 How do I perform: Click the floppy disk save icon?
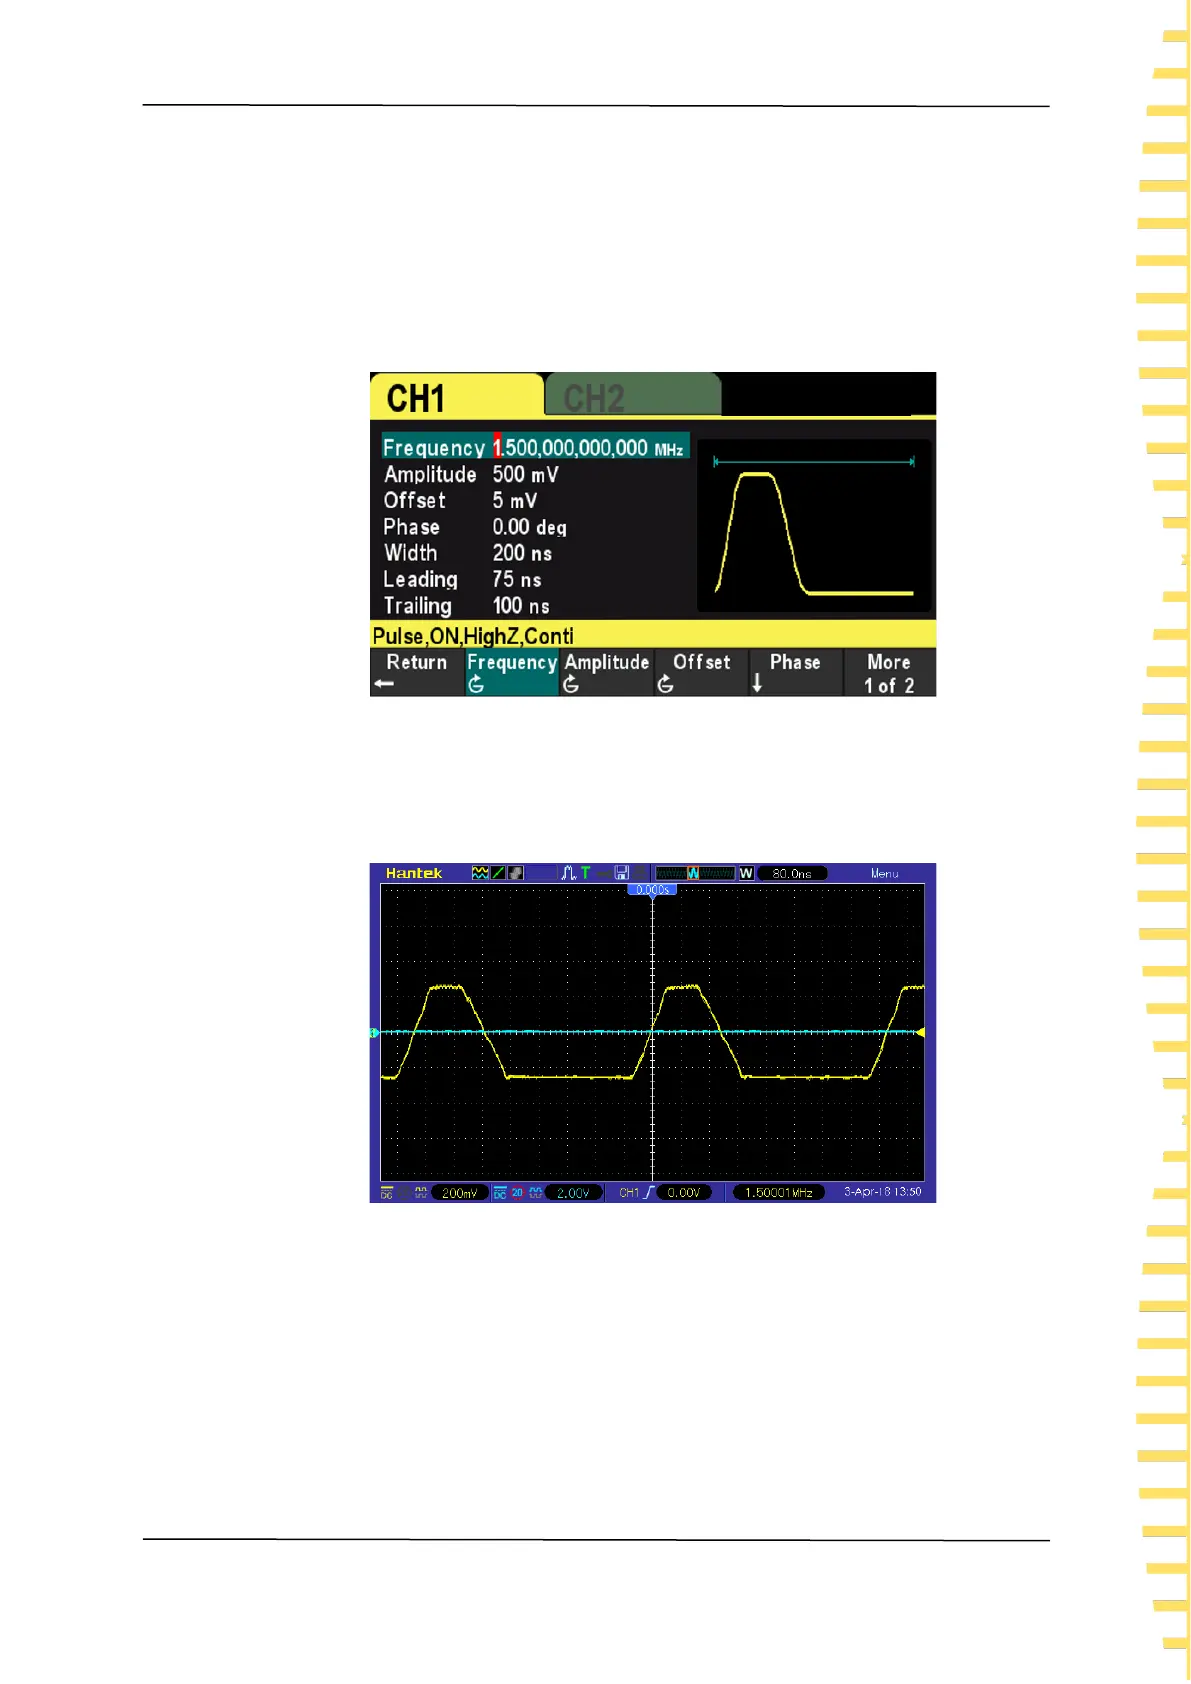(x=621, y=873)
